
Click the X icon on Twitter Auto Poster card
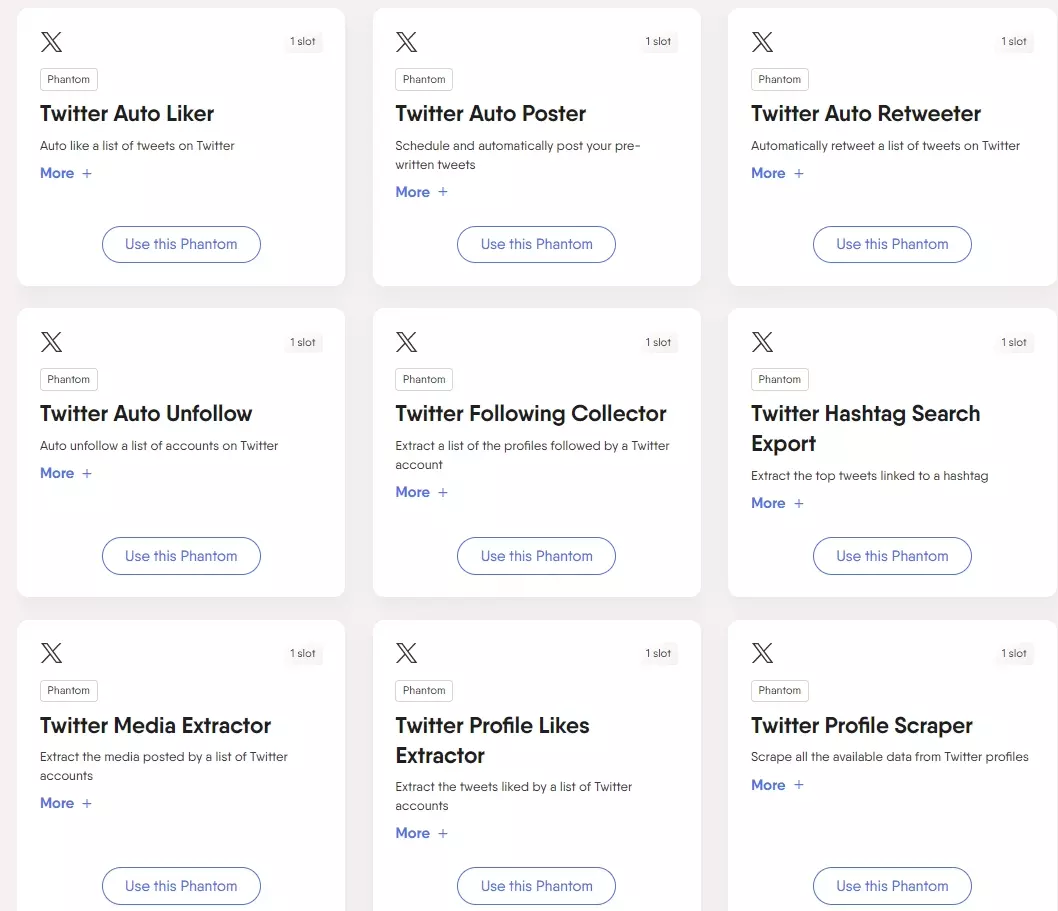click(406, 42)
